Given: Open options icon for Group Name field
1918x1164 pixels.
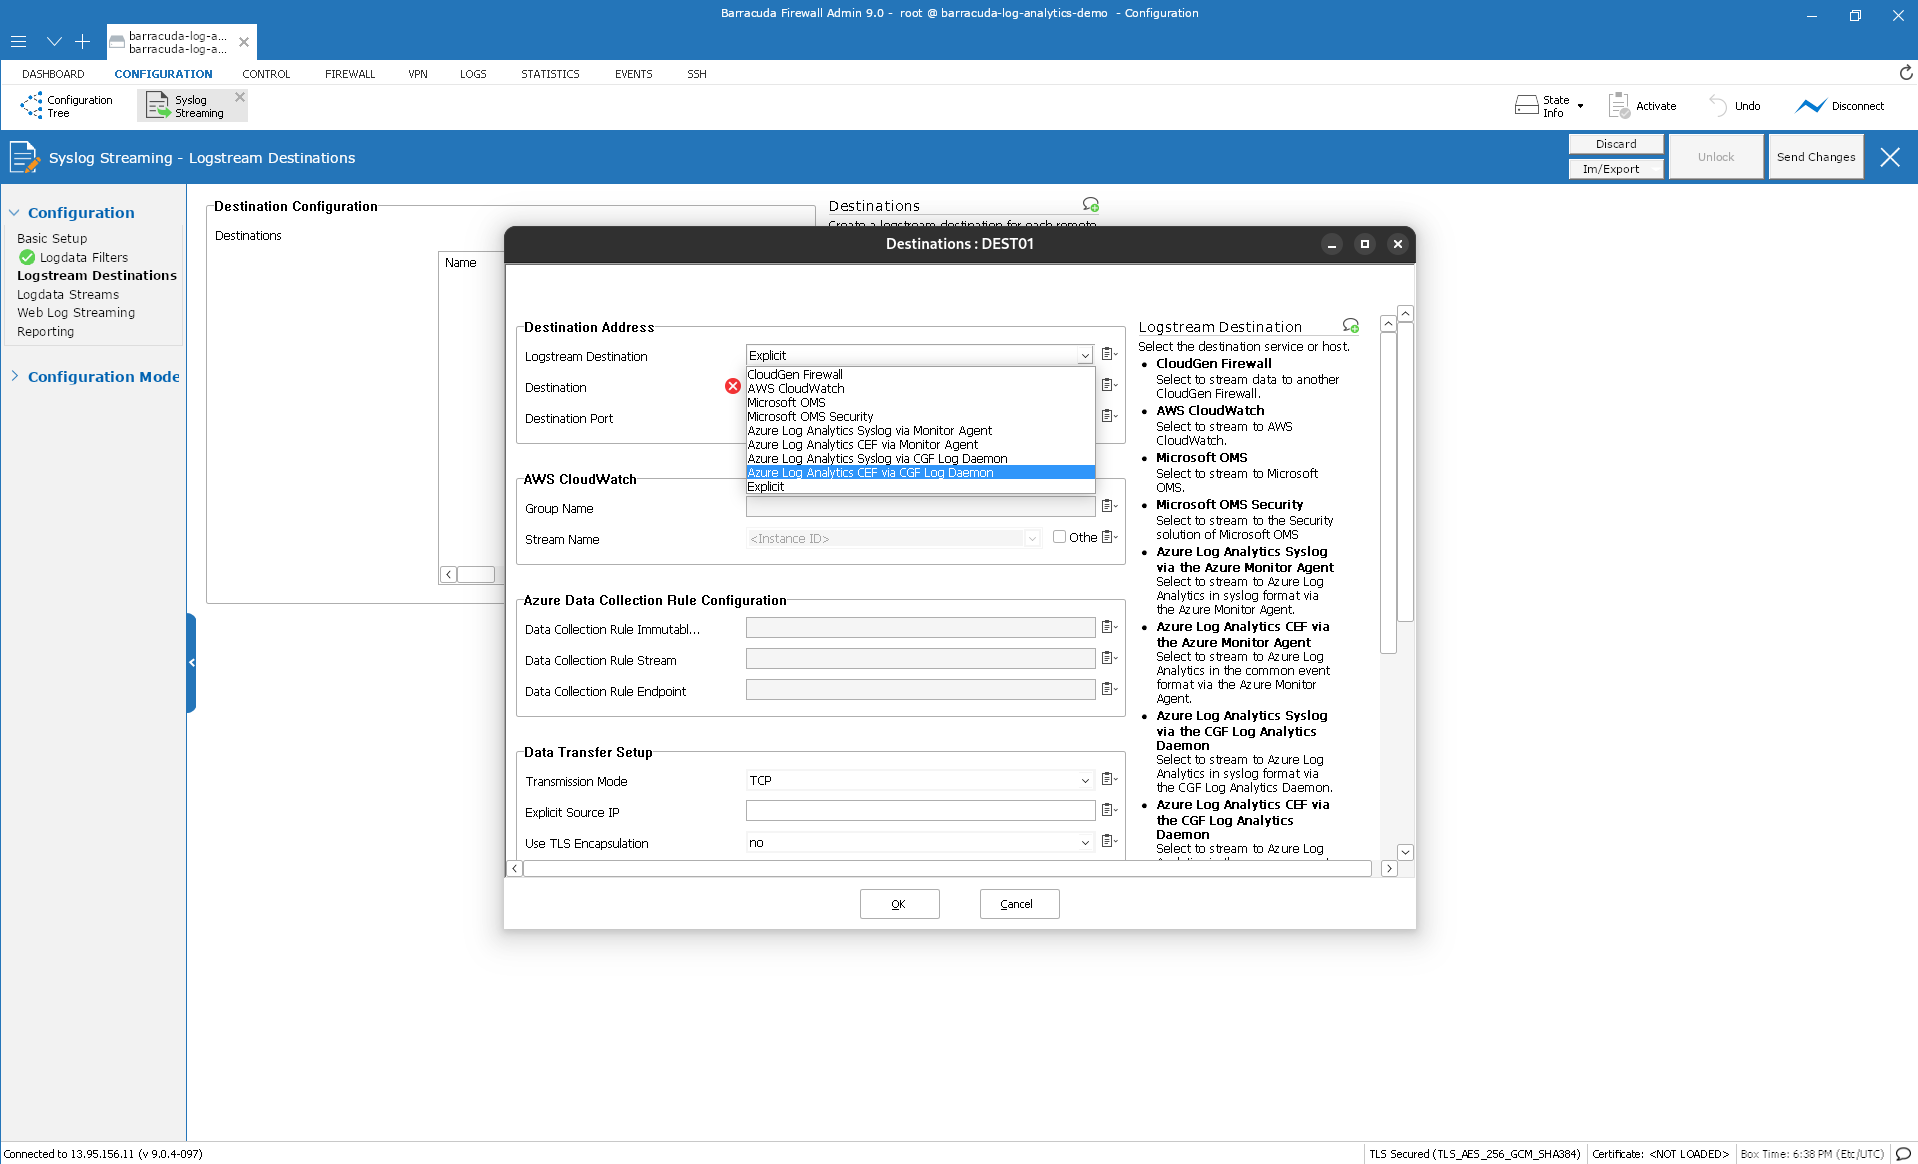Looking at the screenshot, I should point(1109,506).
